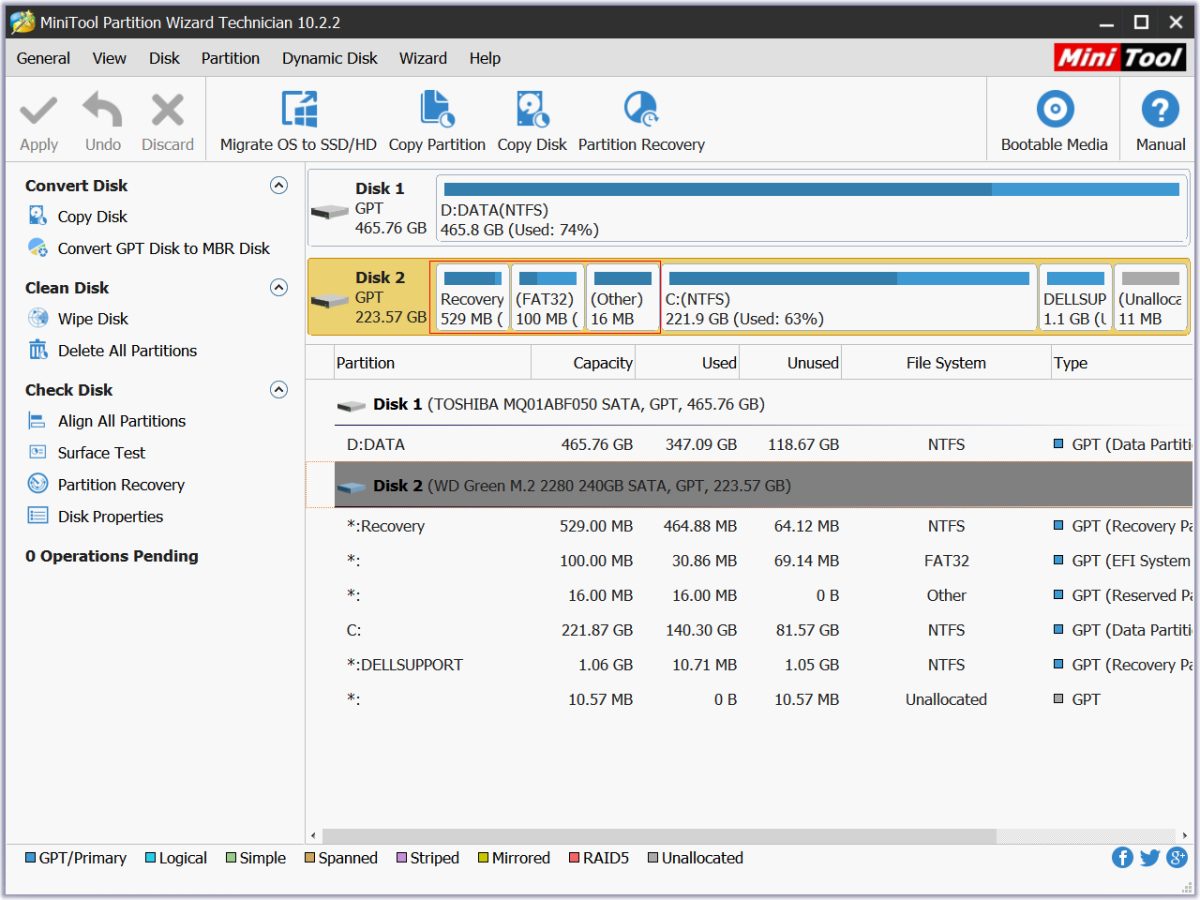The height and width of the screenshot is (900, 1200).
Task: Collapse the Clean Disk section
Action: click(x=279, y=288)
